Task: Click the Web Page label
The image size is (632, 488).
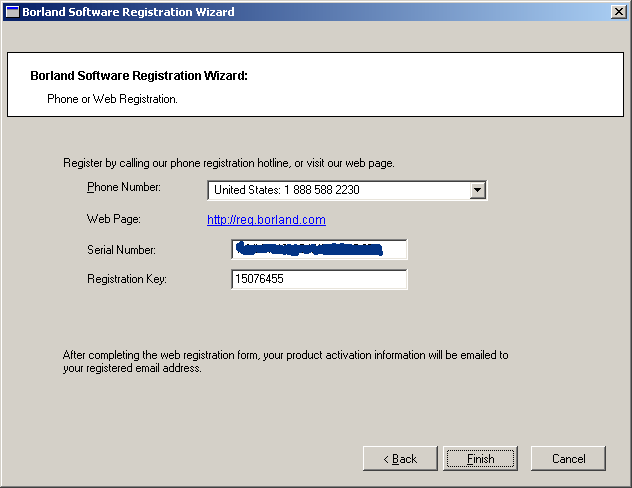Action: tap(113, 219)
